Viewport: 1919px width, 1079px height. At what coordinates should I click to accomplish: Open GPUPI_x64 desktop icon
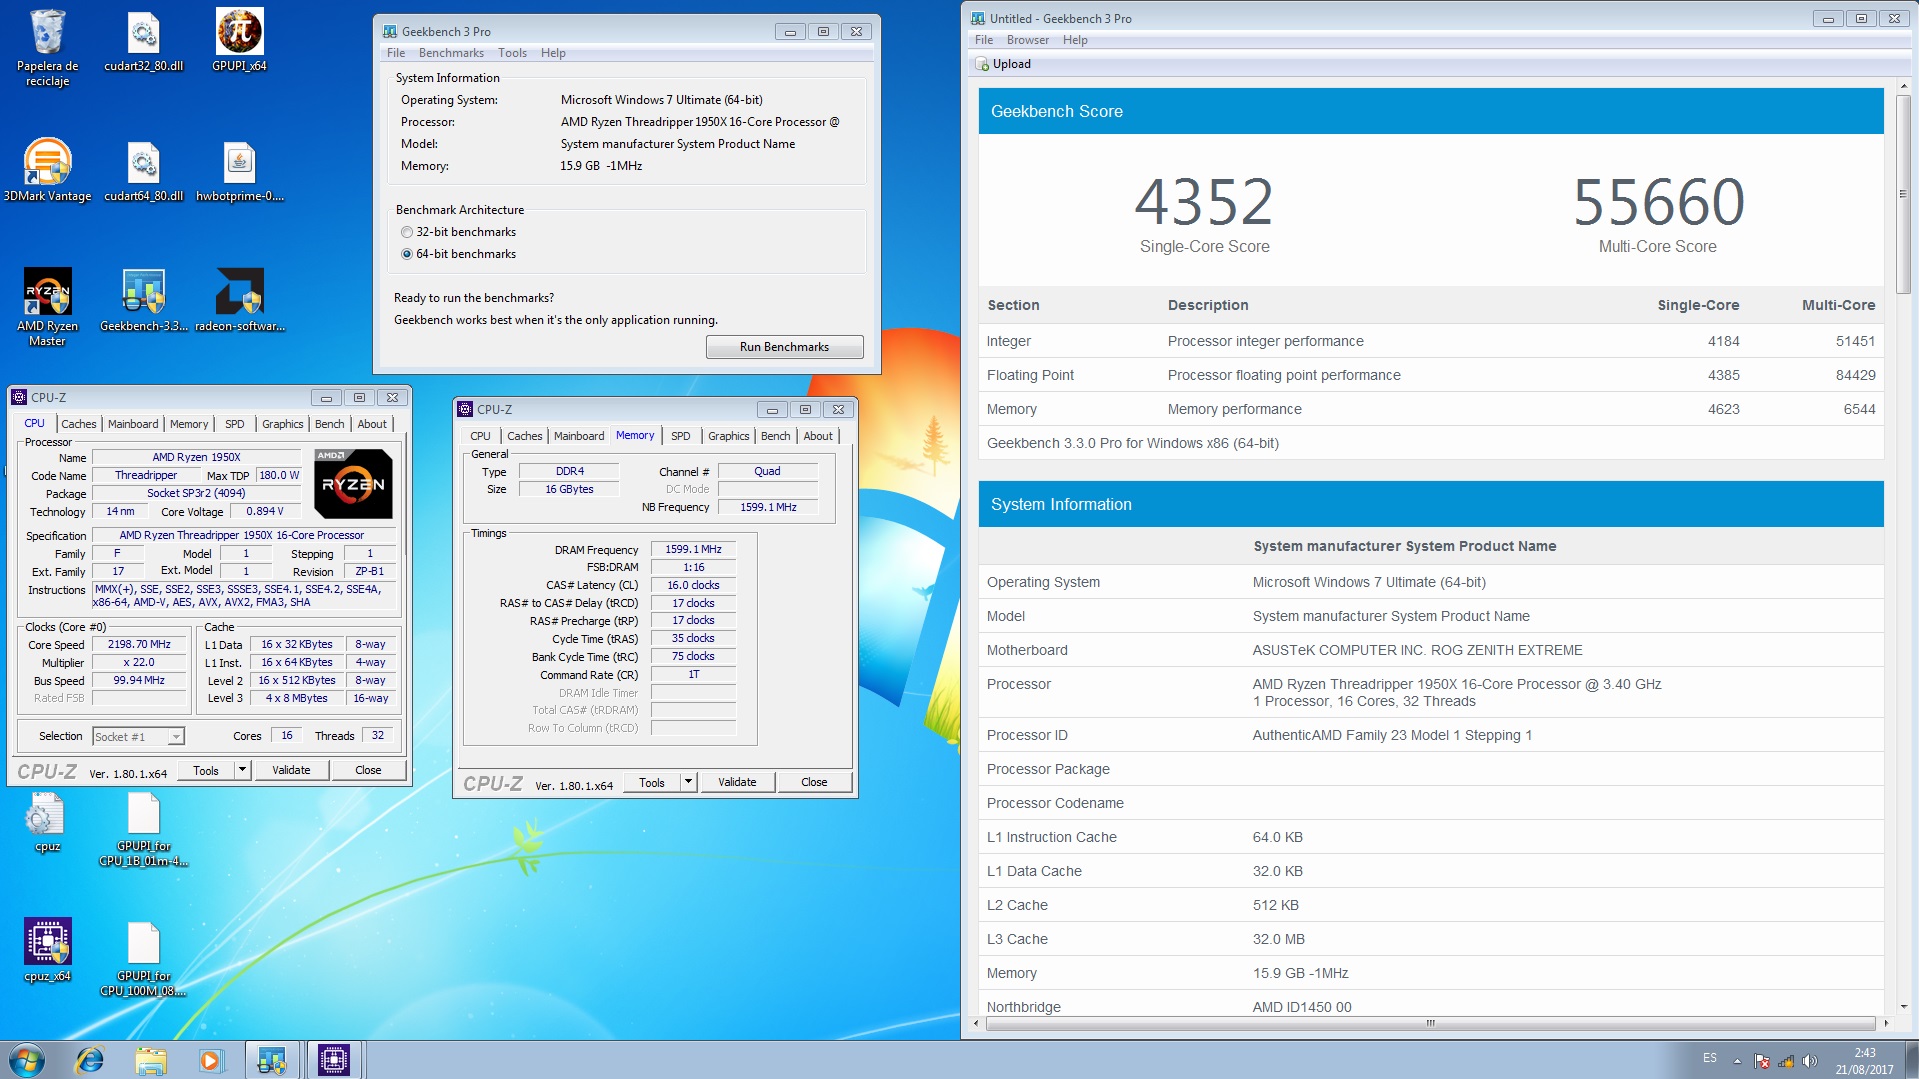240,41
